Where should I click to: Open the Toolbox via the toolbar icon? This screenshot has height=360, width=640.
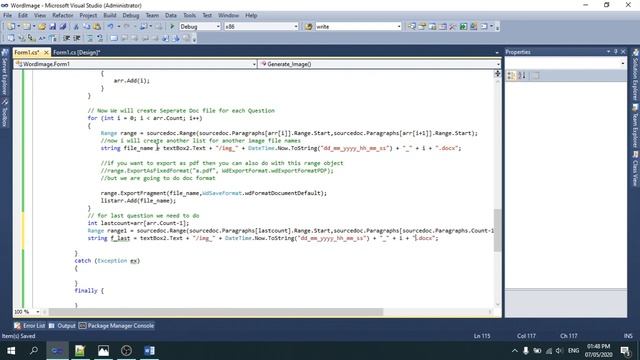click(x=453, y=27)
